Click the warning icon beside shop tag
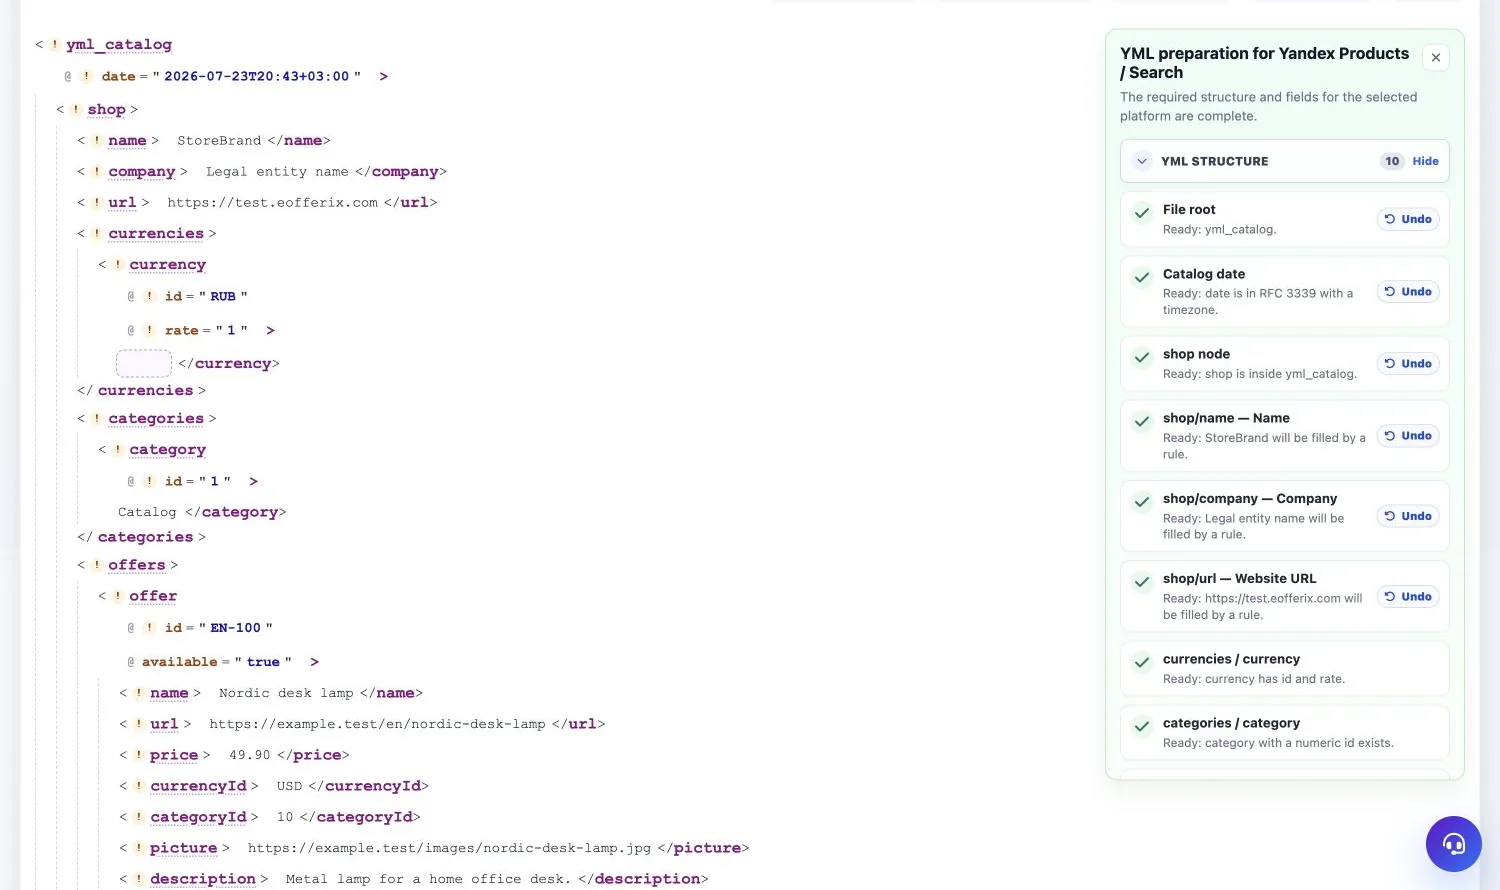 (x=76, y=109)
